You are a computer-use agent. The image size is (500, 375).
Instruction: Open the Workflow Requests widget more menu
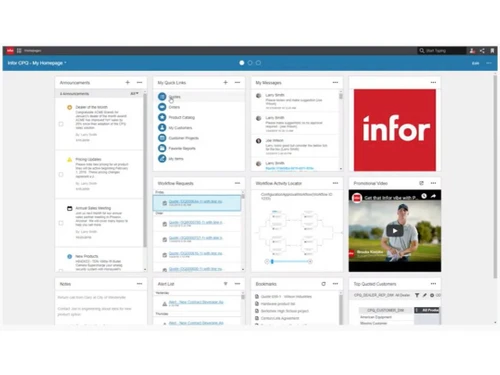tap(237, 183)
